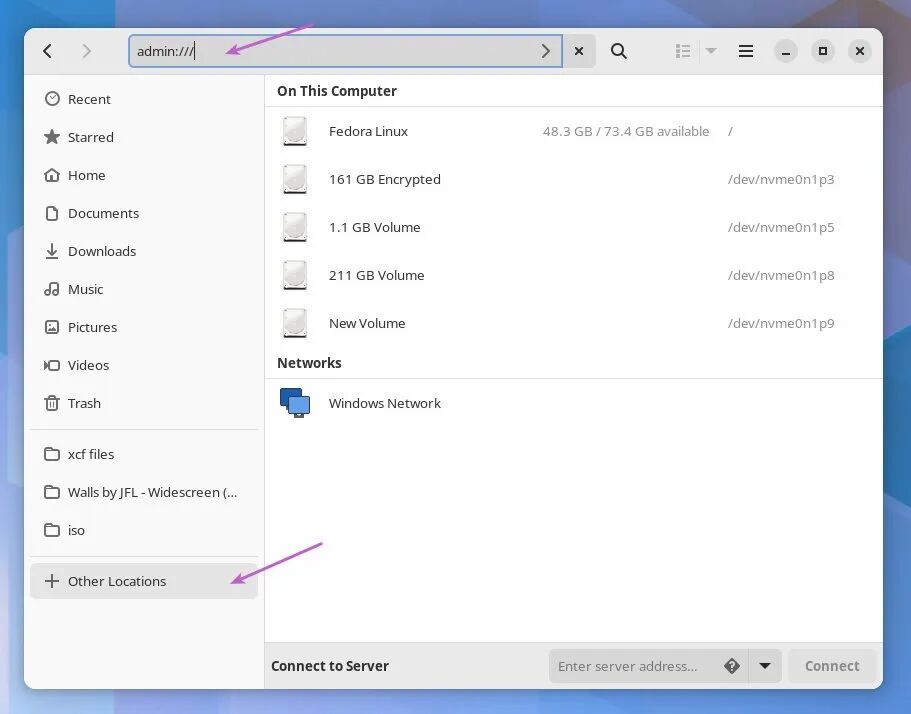Open Walls by JFL - Widescreen bookmark

point(144,492)
